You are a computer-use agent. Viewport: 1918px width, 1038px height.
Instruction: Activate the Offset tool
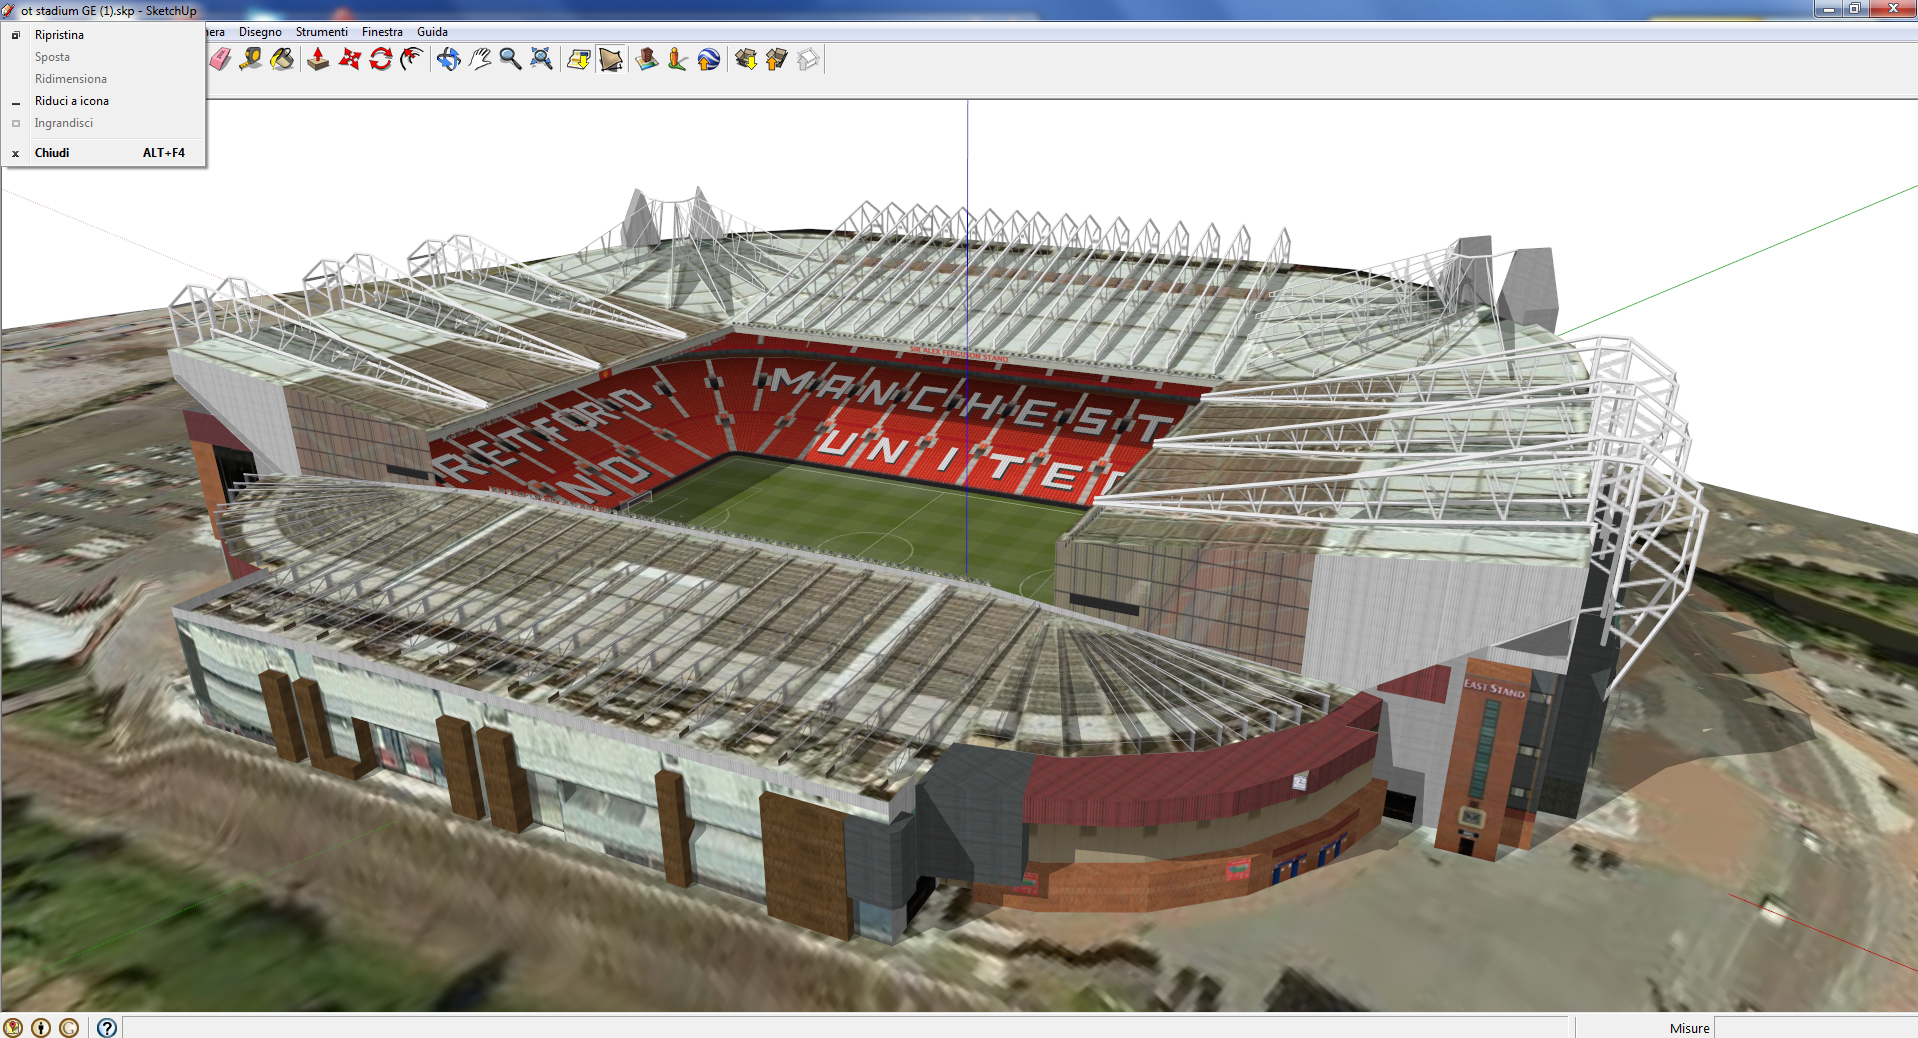pyautogui.click(x=411, y=60)
